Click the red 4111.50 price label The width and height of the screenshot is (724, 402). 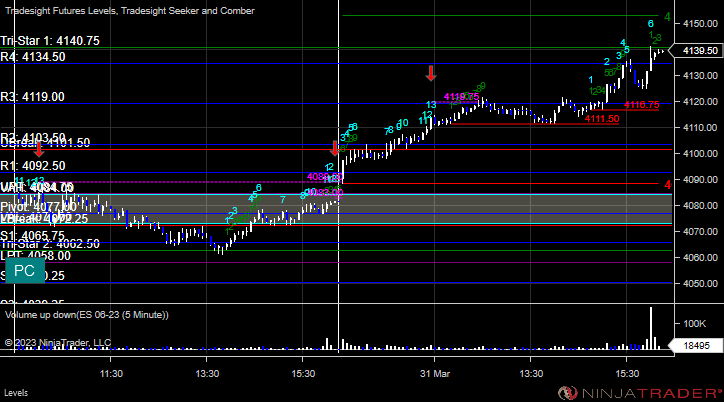[x=602, y=119]
